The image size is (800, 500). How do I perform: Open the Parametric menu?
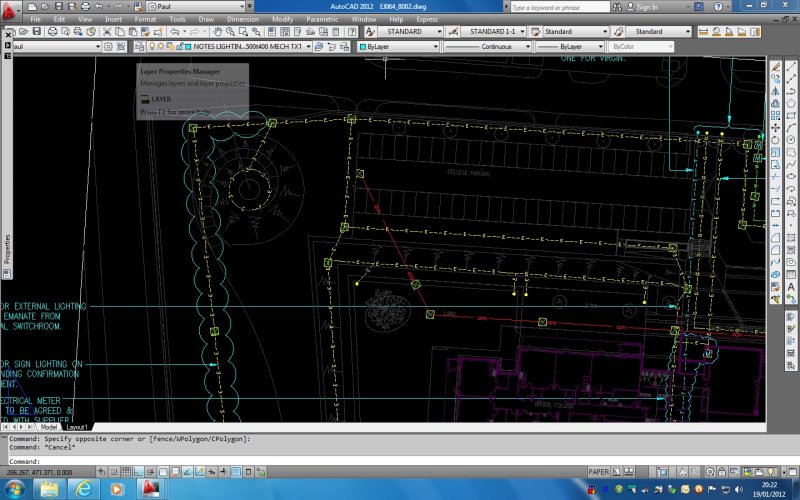[321, 19]
